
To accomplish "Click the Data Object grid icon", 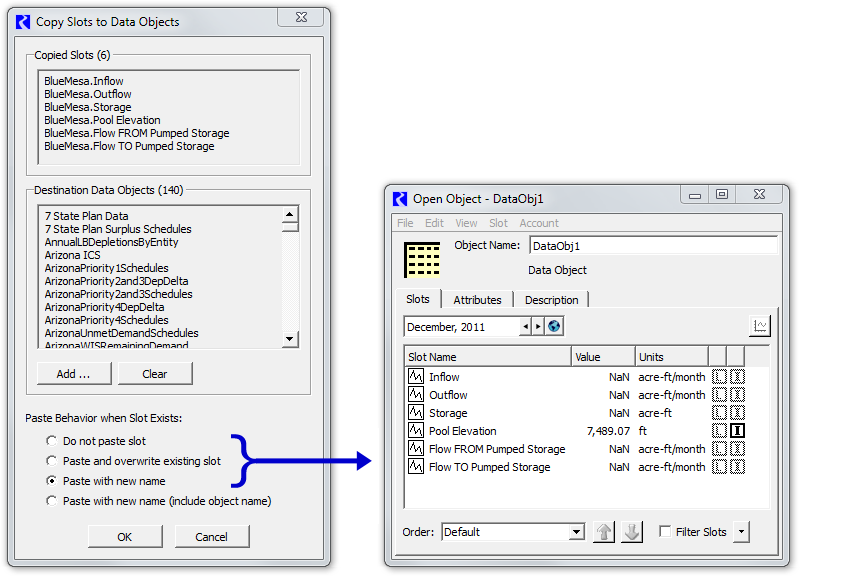I will tap(422, 260).
